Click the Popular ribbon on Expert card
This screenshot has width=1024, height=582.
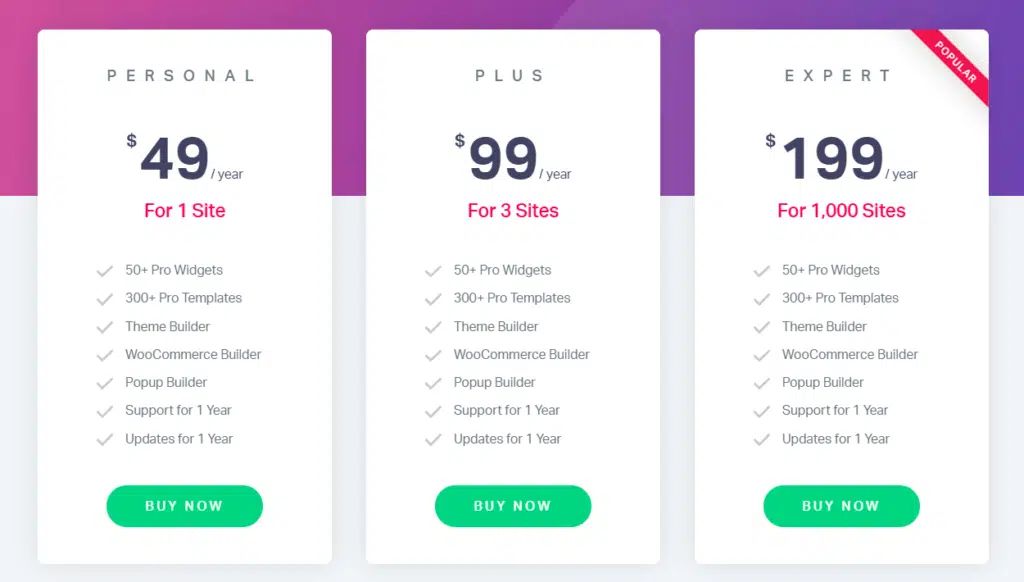coord(955,62)
